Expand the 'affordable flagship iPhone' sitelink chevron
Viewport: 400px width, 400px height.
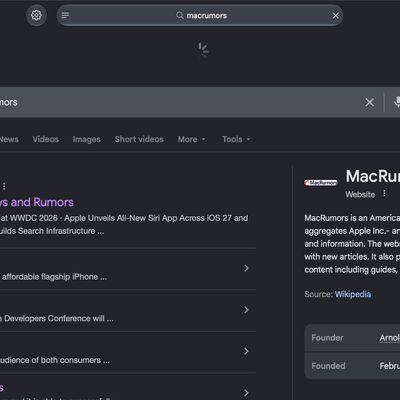tap(246, 268)
